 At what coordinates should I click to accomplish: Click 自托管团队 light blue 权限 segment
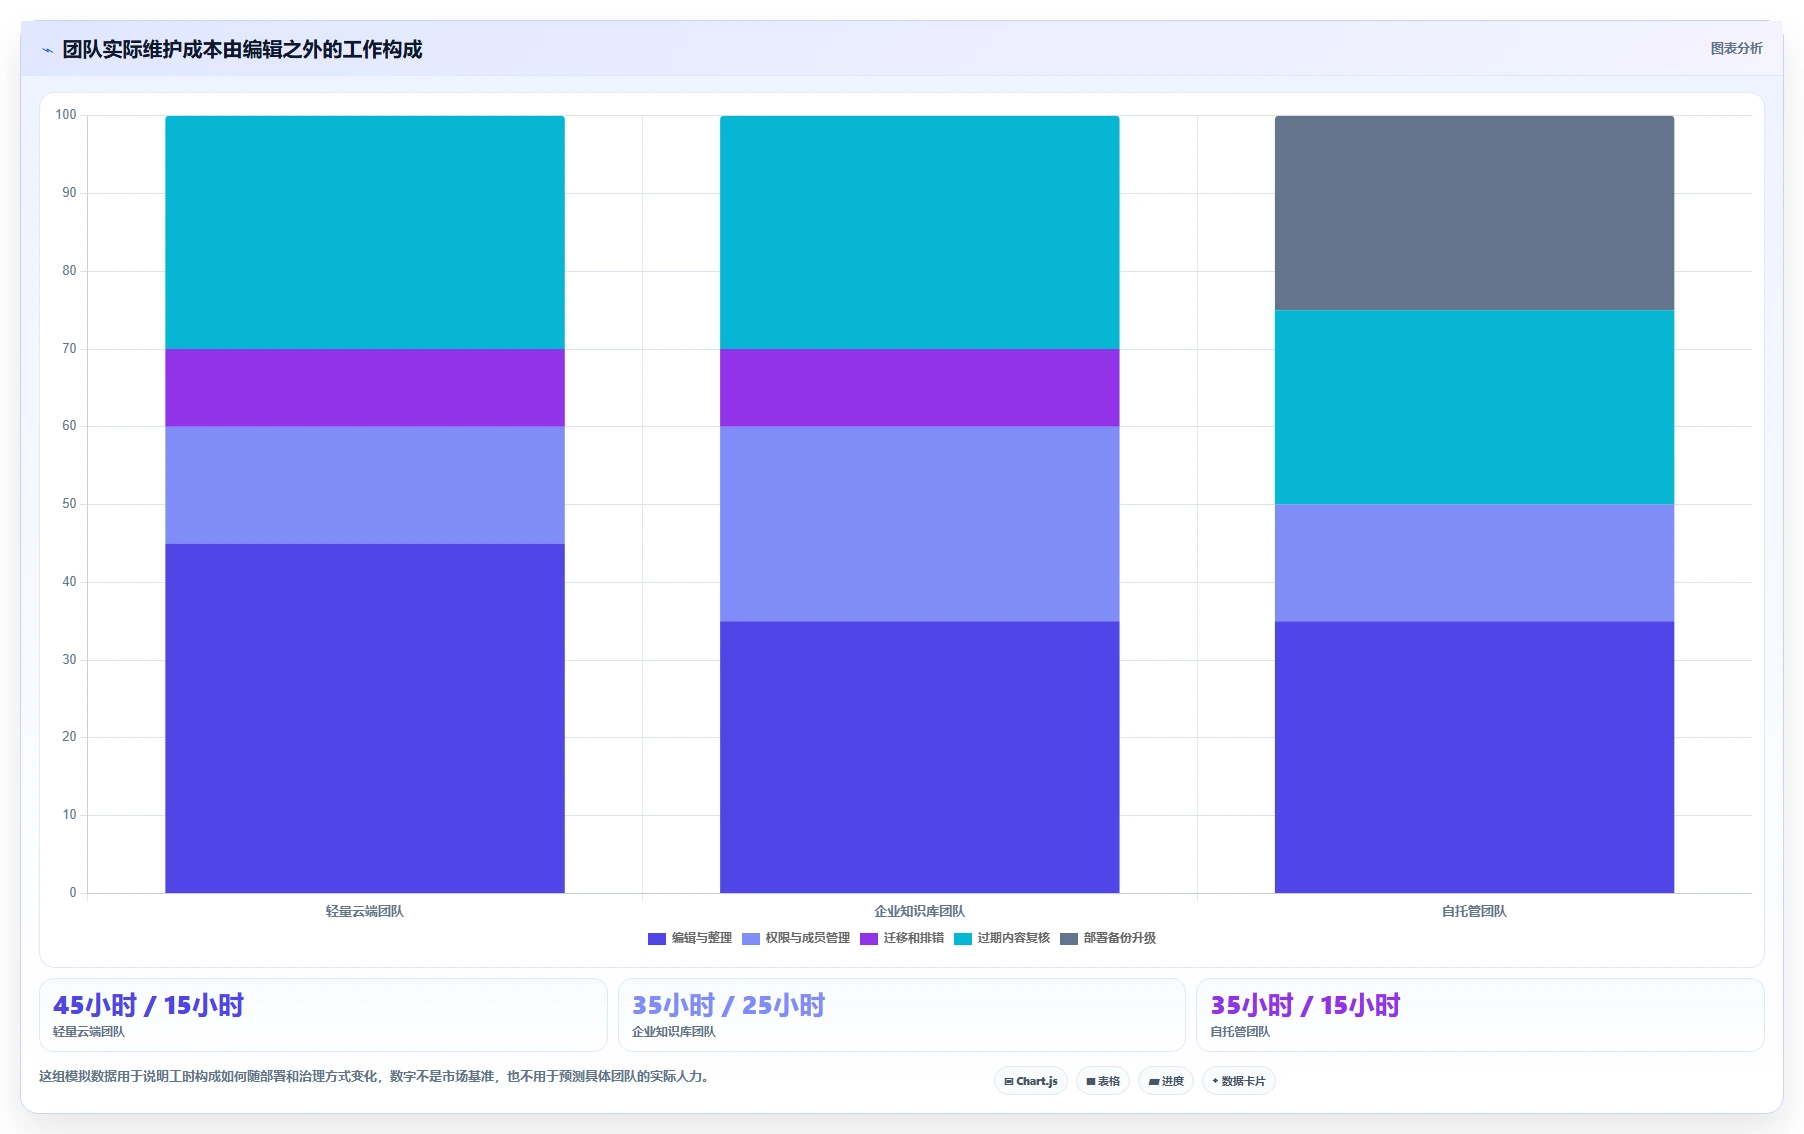point(1474,563)
